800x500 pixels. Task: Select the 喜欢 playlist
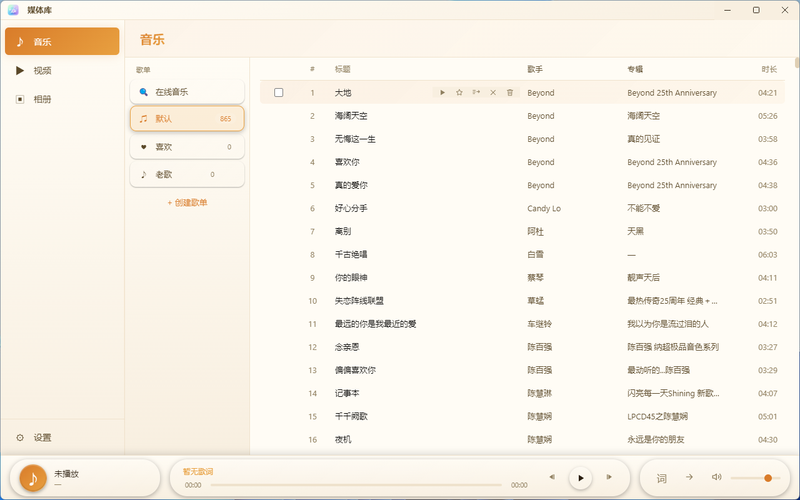click(x=187, y=146)
